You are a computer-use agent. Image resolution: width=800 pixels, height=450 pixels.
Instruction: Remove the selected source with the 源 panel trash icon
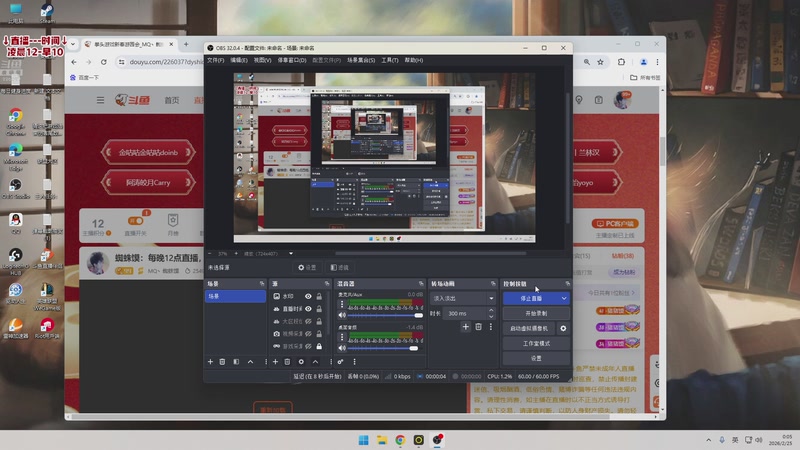coord(287,362)
